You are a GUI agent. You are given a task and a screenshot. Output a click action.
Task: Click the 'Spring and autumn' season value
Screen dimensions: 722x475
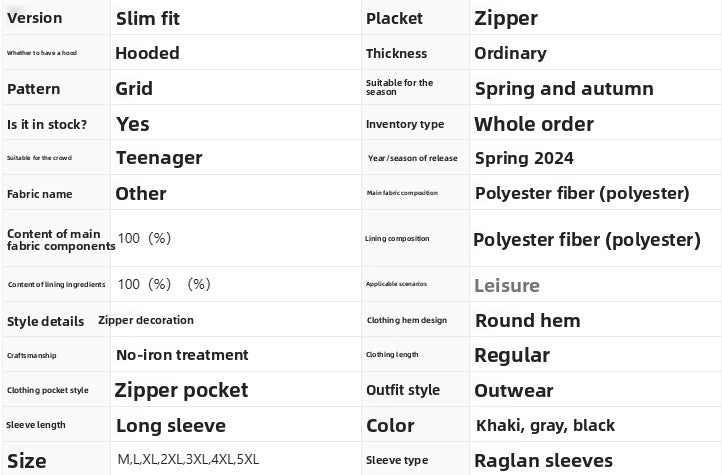(564, 88)
